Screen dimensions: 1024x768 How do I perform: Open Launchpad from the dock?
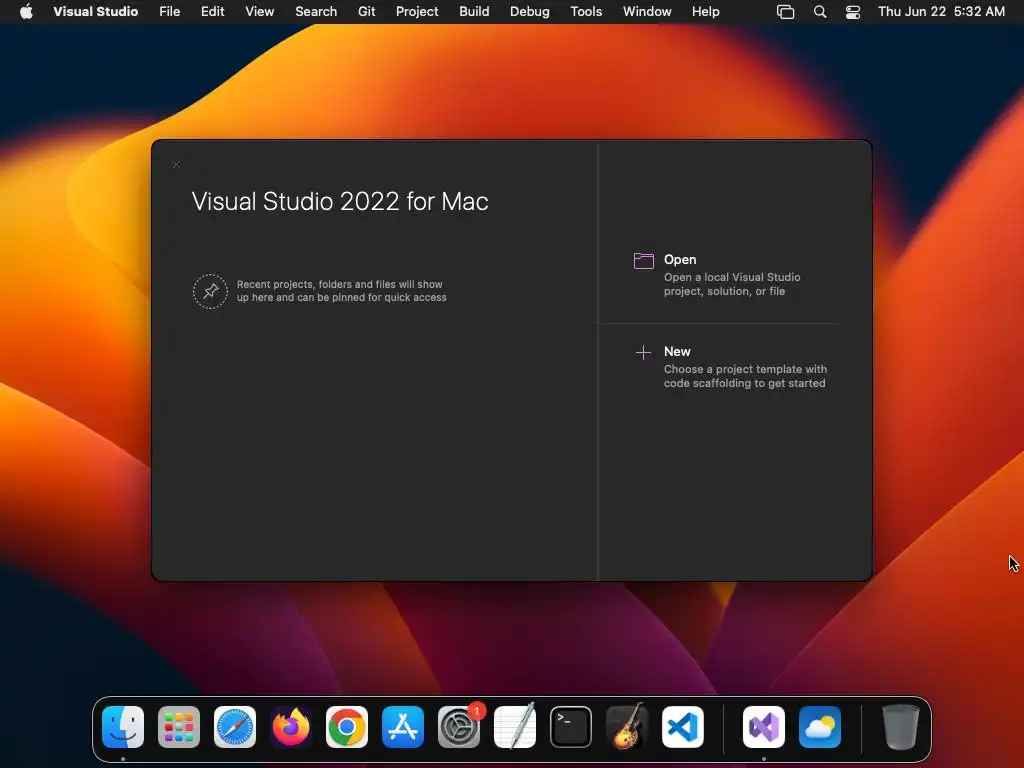coord(179,727)
